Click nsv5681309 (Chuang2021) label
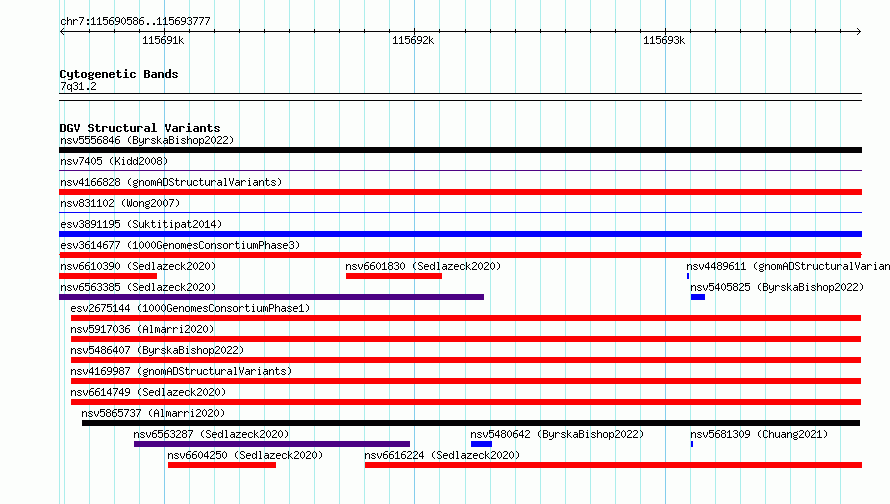 point(759,434)
